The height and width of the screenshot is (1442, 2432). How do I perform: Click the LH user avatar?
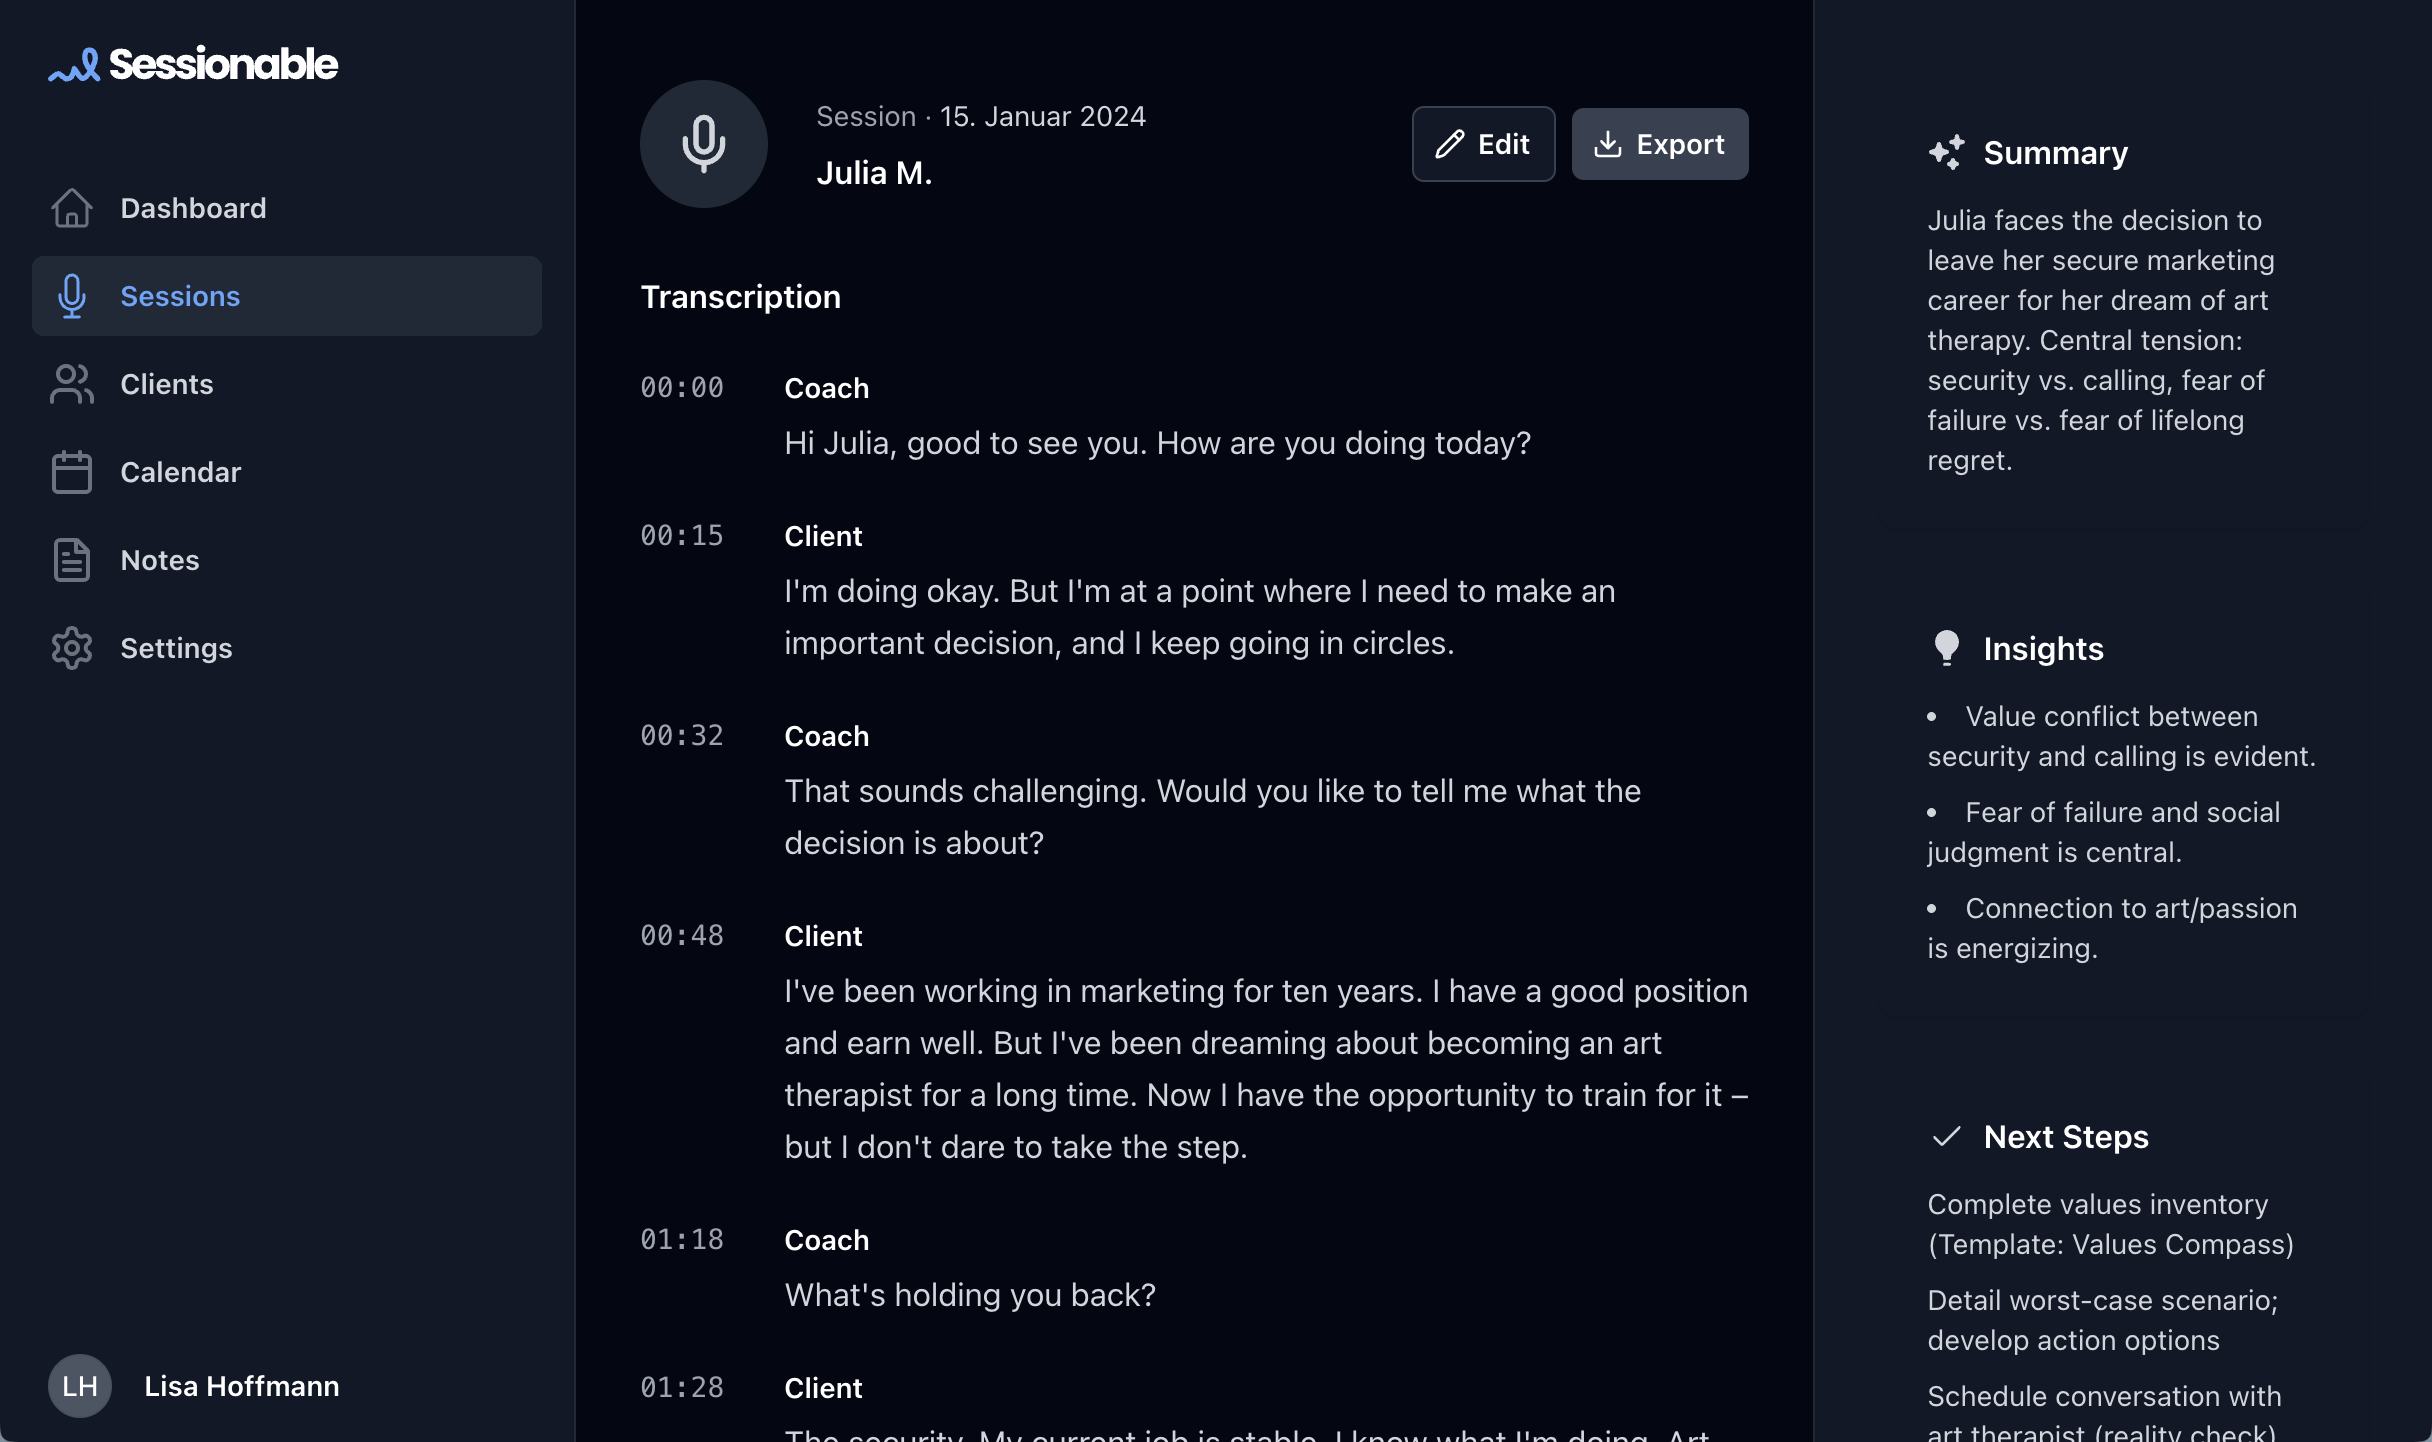(80, 1386)
